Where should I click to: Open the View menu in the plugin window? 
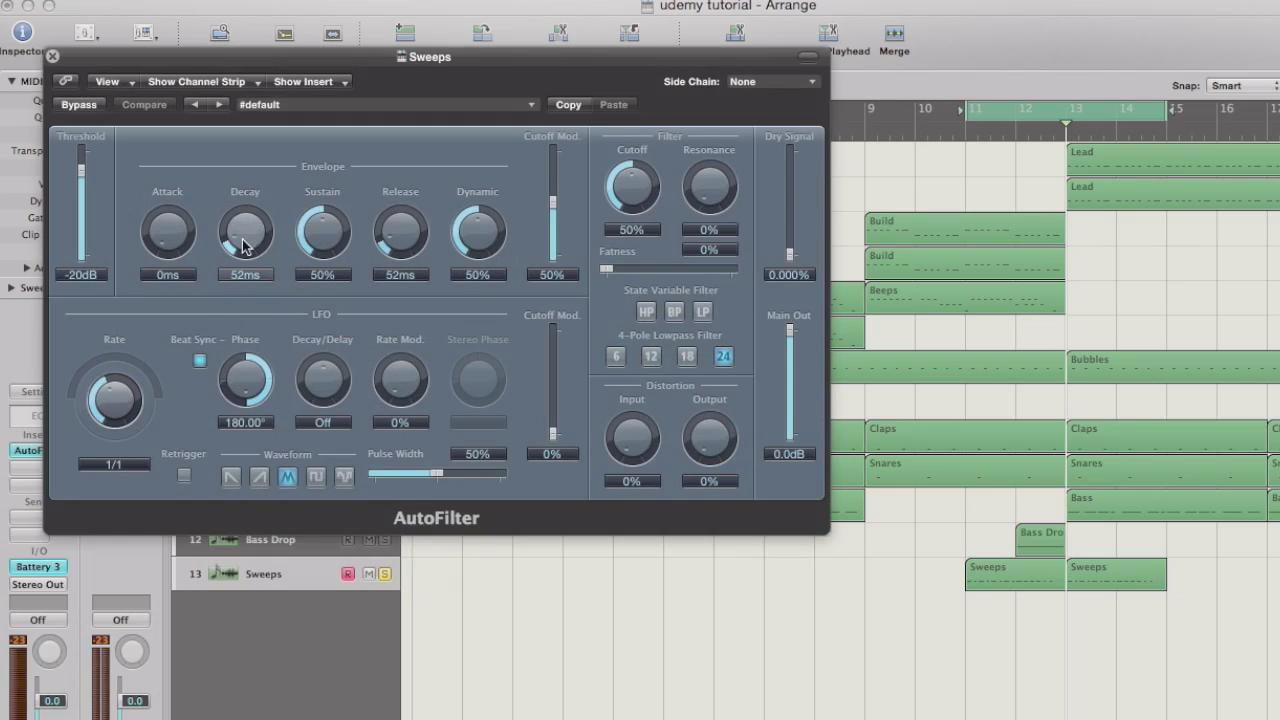107,81
